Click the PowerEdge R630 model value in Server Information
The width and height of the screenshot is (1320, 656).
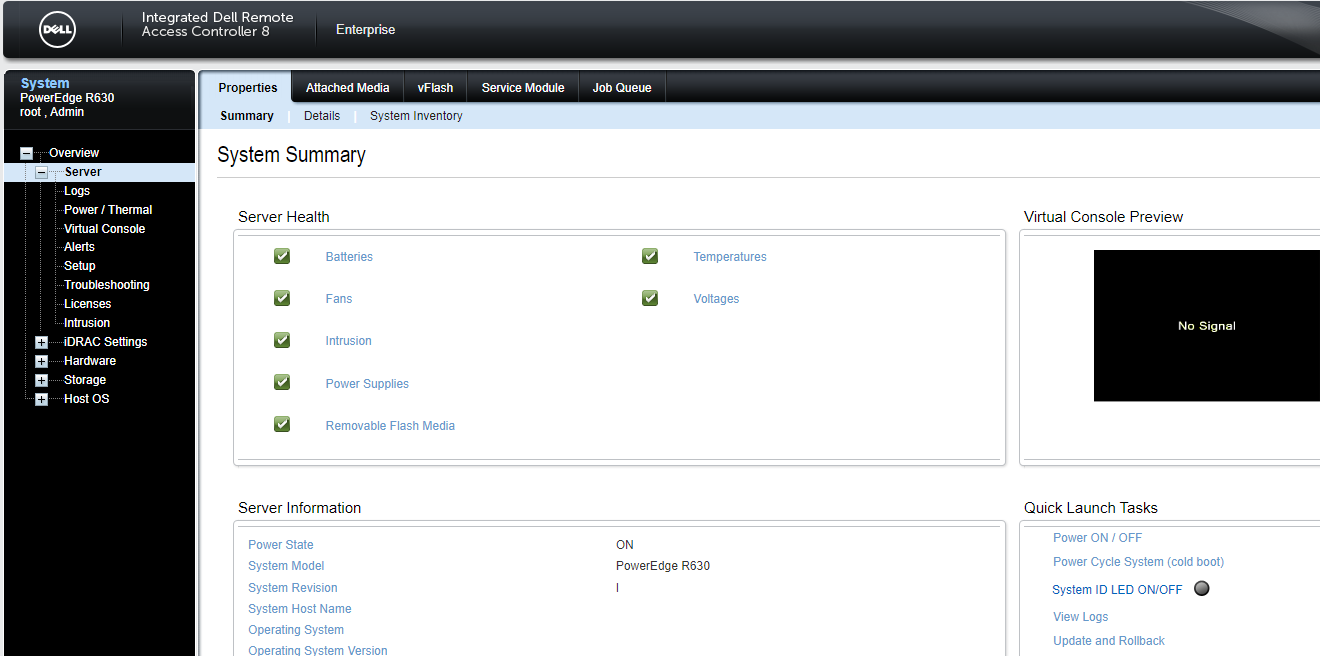tap(663, 566)
